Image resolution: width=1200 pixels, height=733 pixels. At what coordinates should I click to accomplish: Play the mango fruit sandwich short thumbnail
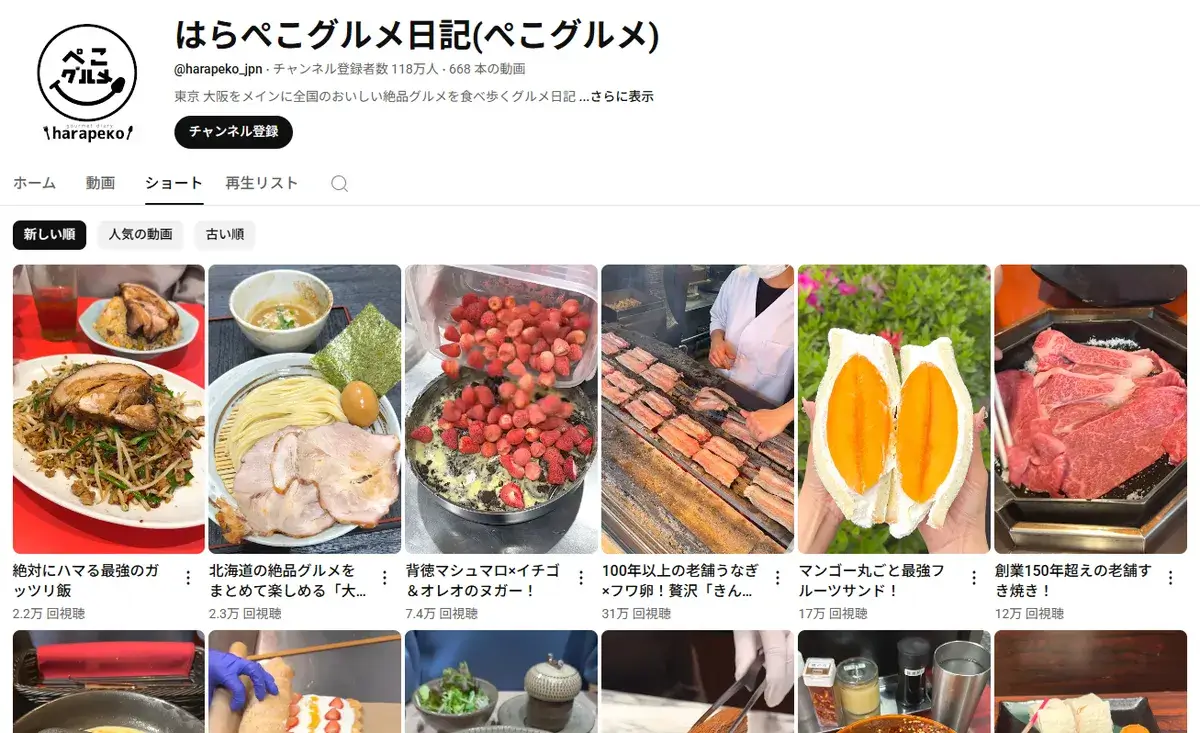894,409
